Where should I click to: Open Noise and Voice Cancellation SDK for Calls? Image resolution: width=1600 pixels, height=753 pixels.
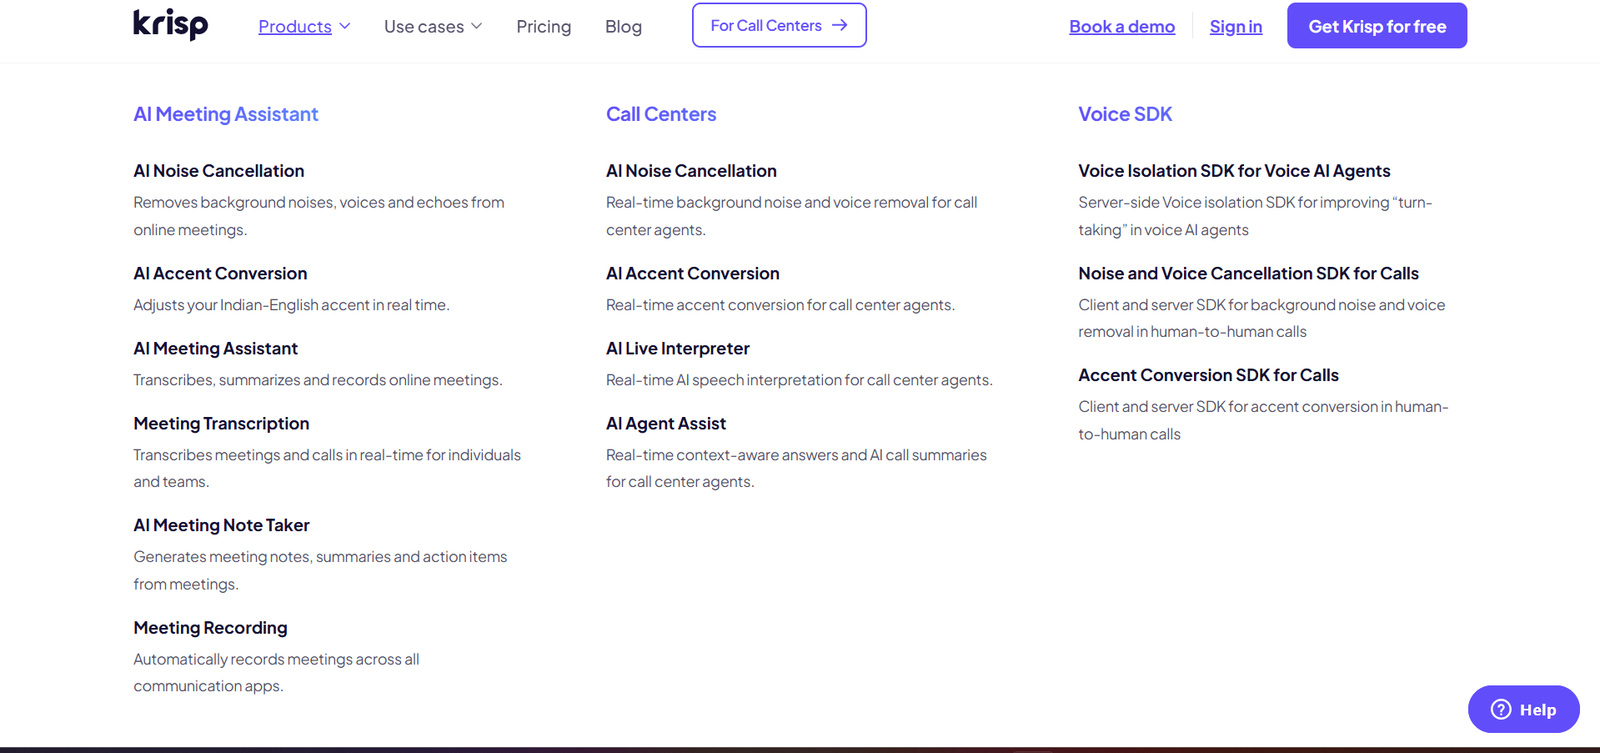tap(1248, 273)
